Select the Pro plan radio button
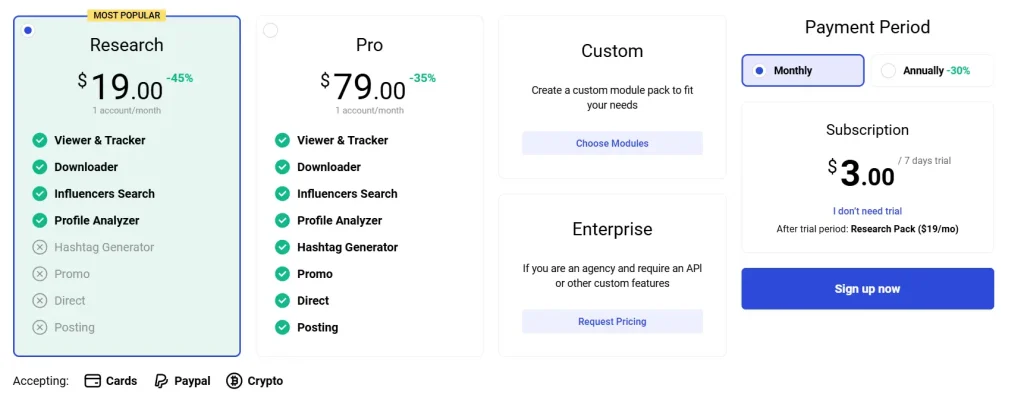The image size is (1024, 417). [270, 30]
